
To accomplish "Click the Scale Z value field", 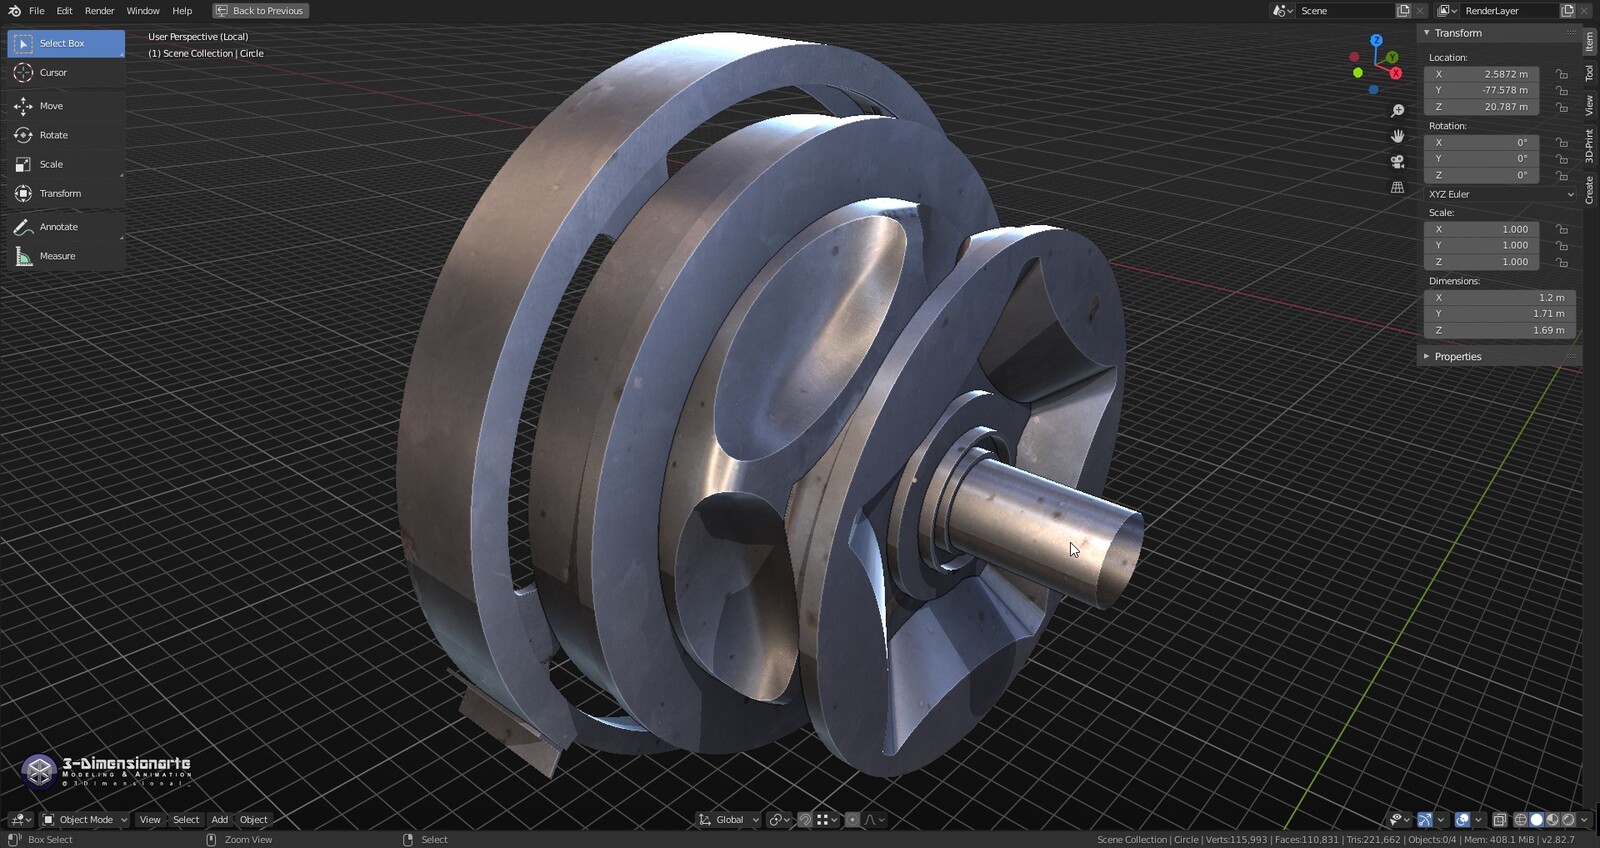I will pos(1482,262).
